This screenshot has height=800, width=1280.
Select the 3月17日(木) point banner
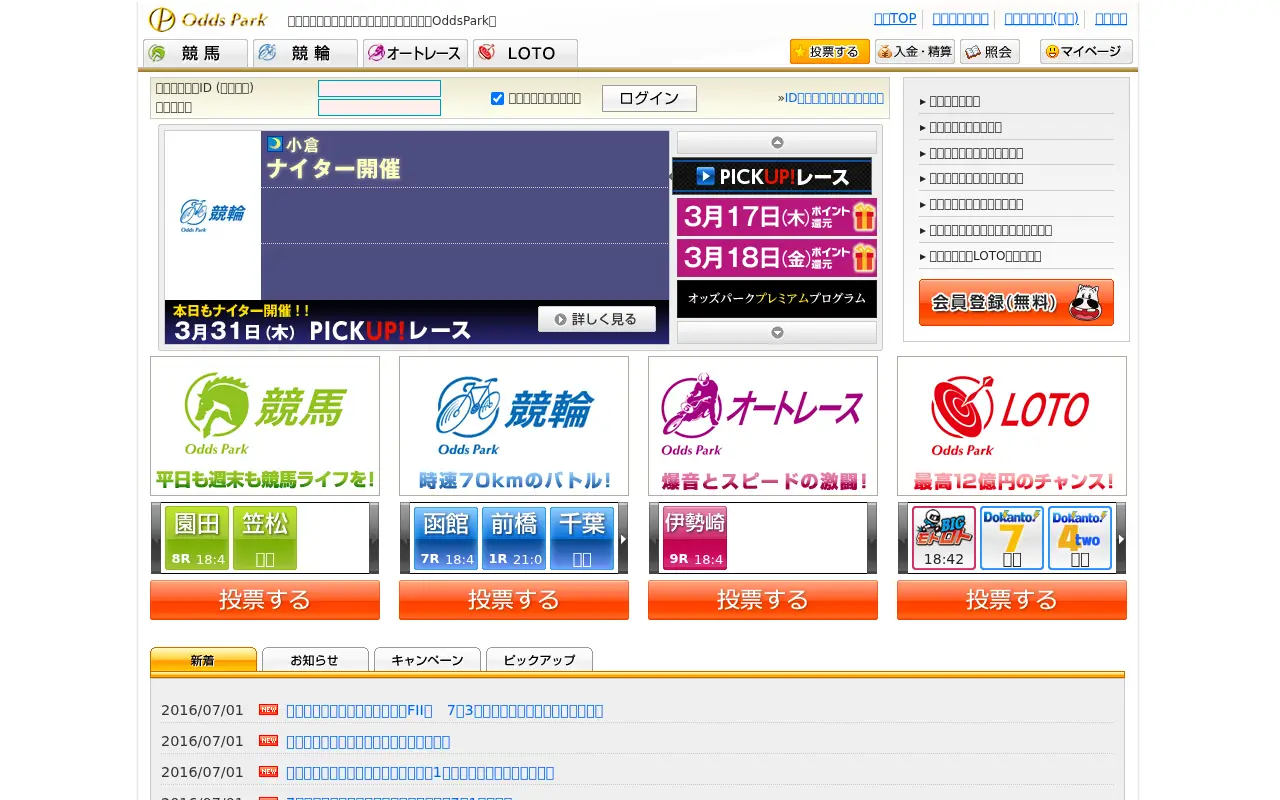(777, 217)
